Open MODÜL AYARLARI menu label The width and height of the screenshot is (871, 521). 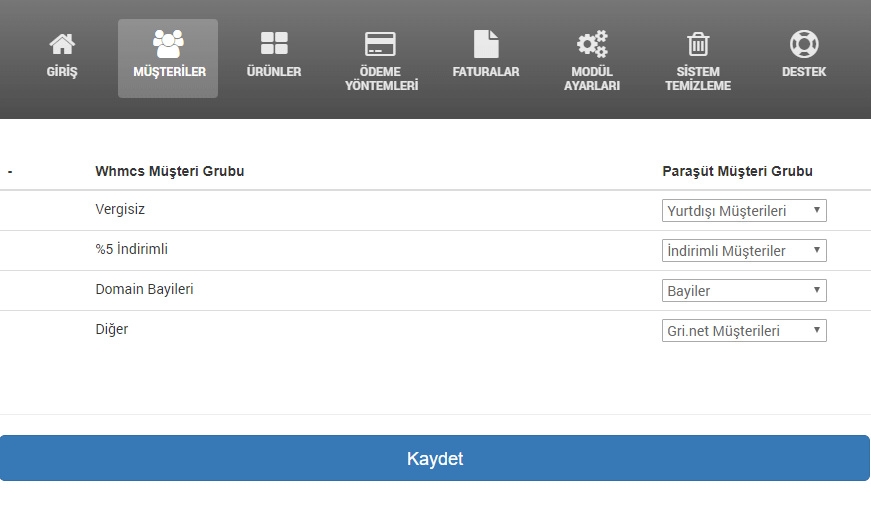[x=592, y=78]
